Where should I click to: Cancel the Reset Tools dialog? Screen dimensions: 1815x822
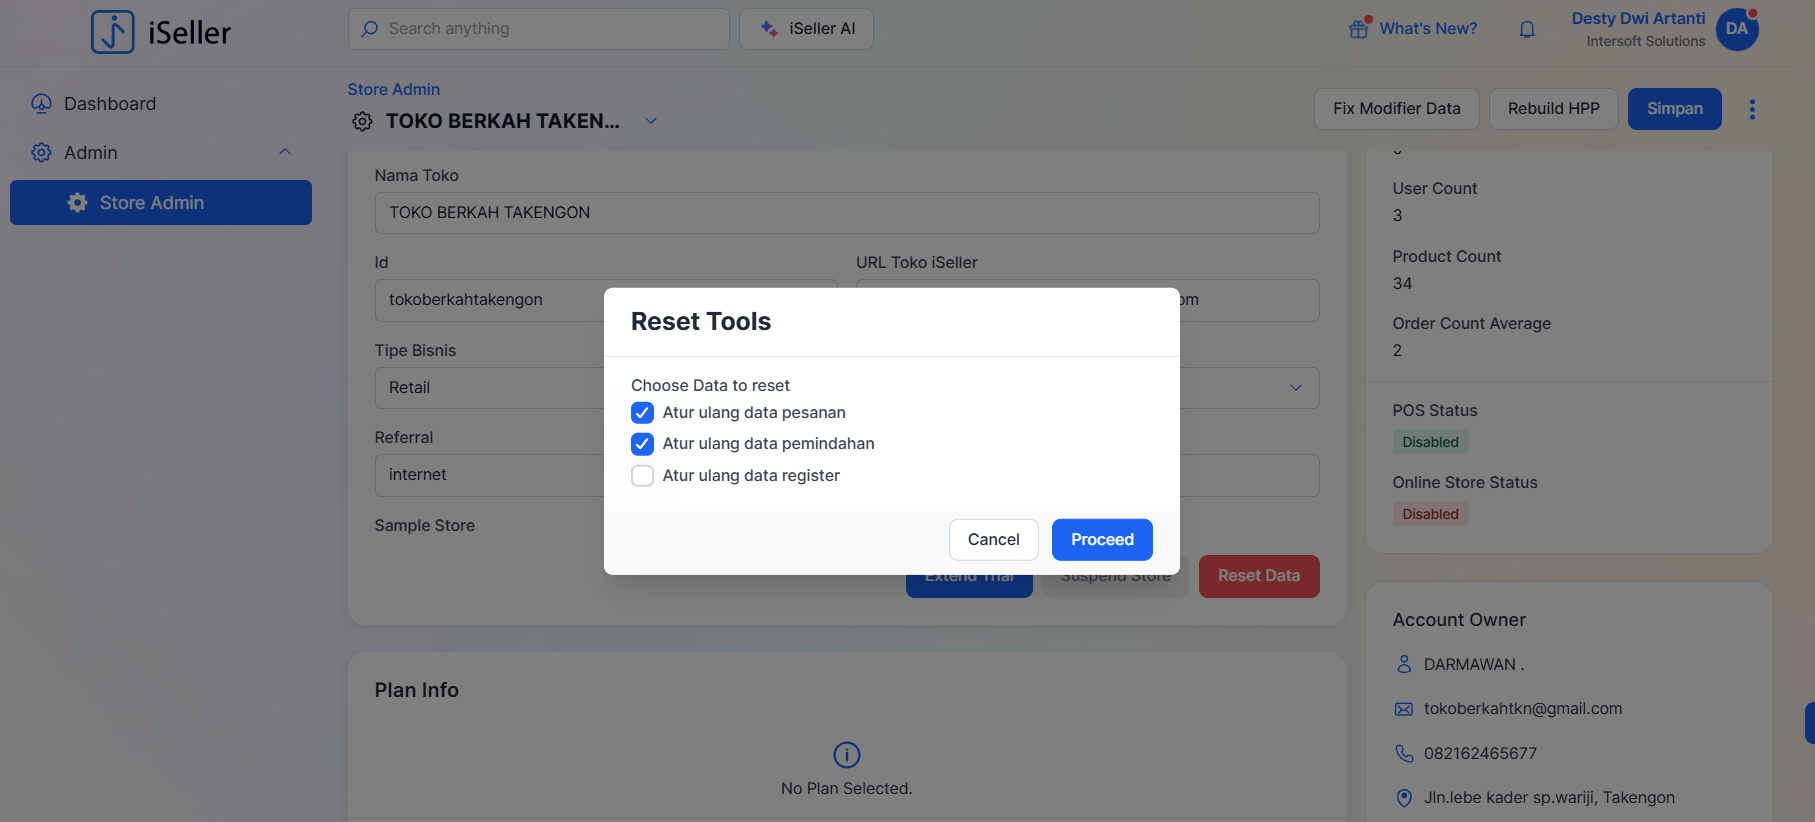click(993, 540)
